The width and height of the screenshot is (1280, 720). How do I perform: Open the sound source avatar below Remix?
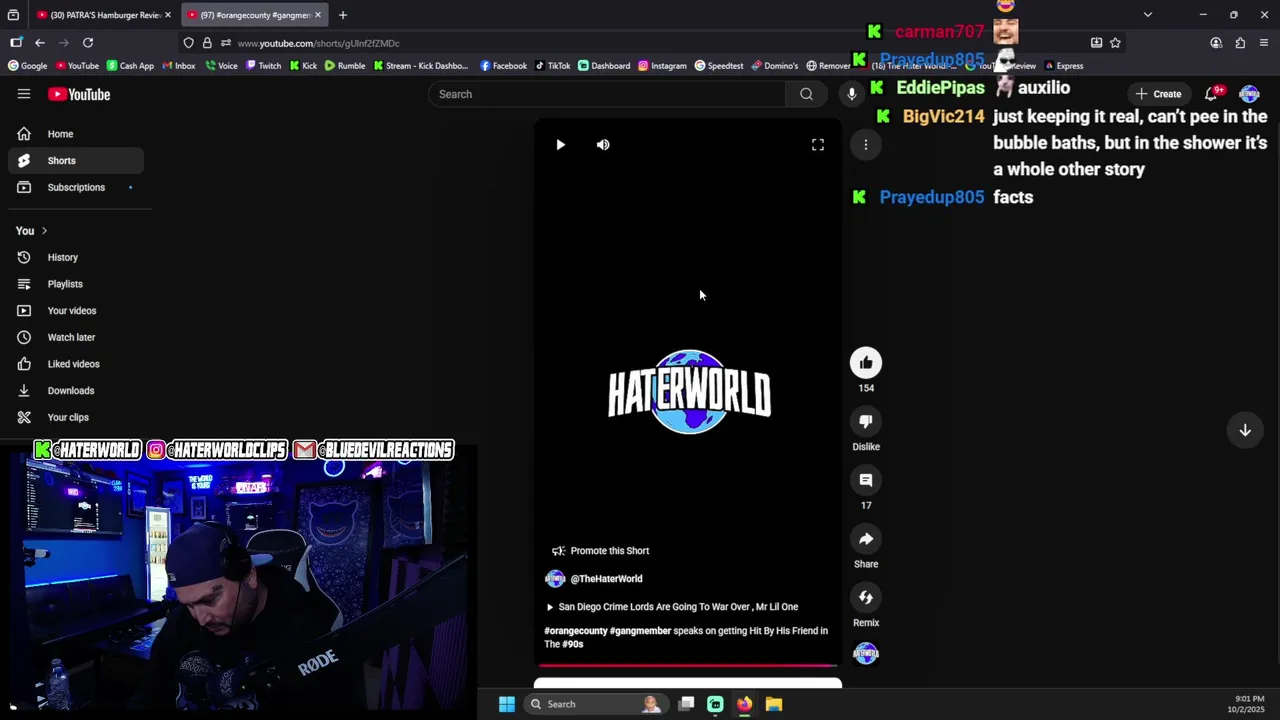point(866,654)
